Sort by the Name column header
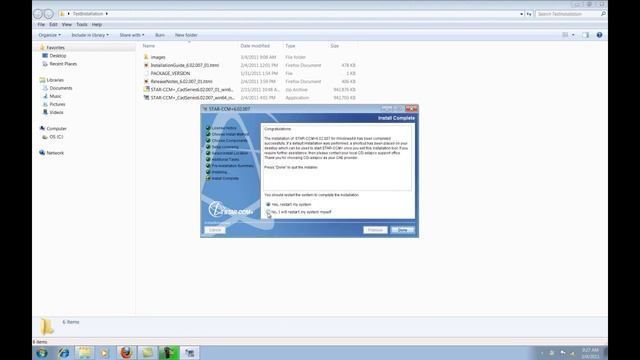 point(149,46)
